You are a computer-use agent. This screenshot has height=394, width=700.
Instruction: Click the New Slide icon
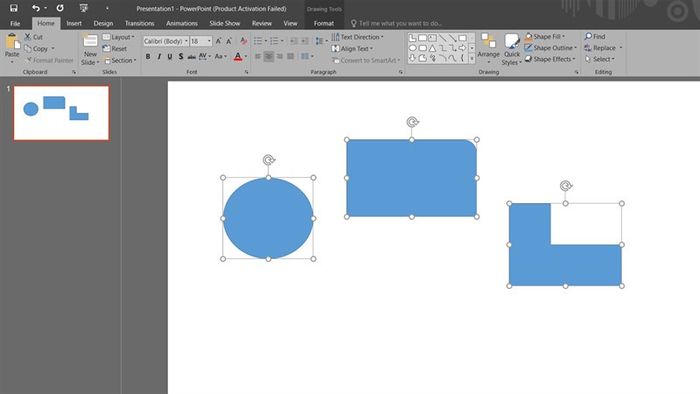click(x=90, y=41)
